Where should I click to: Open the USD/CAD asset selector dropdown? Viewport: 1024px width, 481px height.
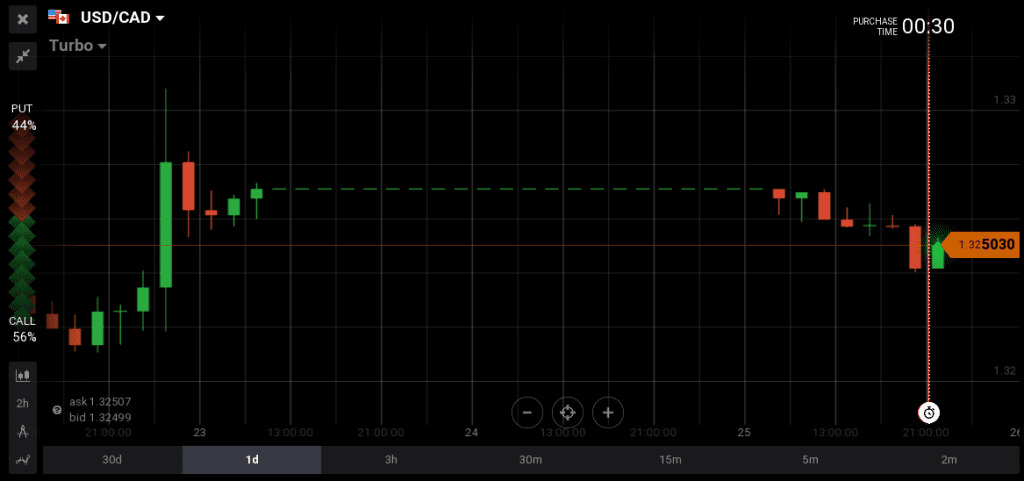pos(122,18)
